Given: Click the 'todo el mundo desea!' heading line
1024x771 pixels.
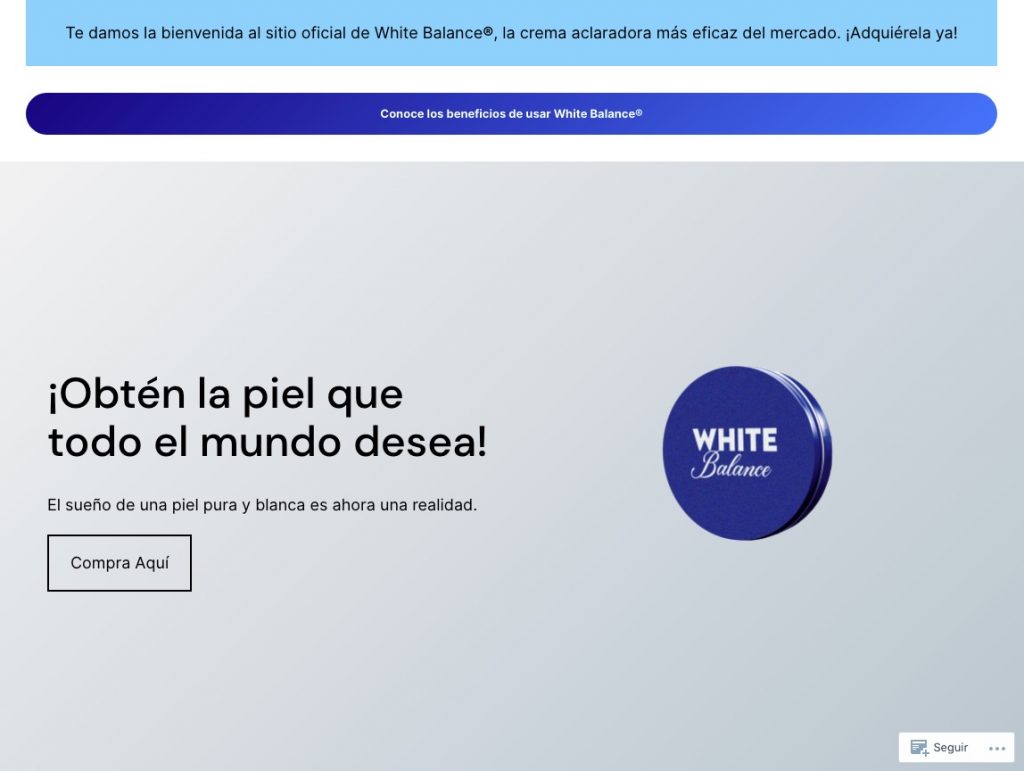Looking at the screenshot, I should point(267,441).
